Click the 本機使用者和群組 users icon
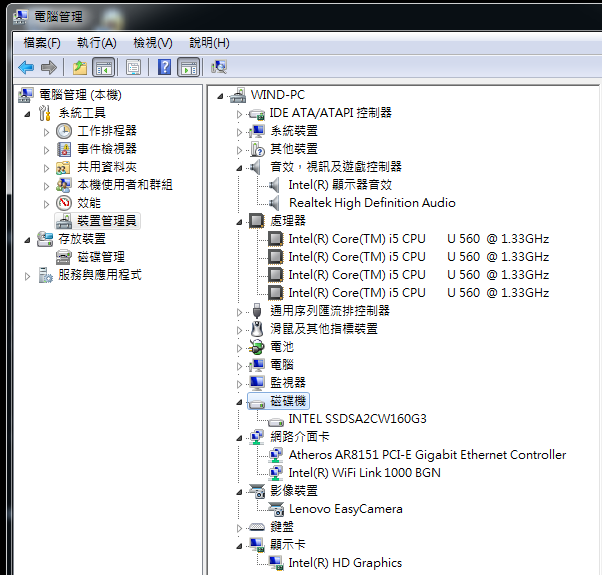602x575 pixels. (63, 185)
